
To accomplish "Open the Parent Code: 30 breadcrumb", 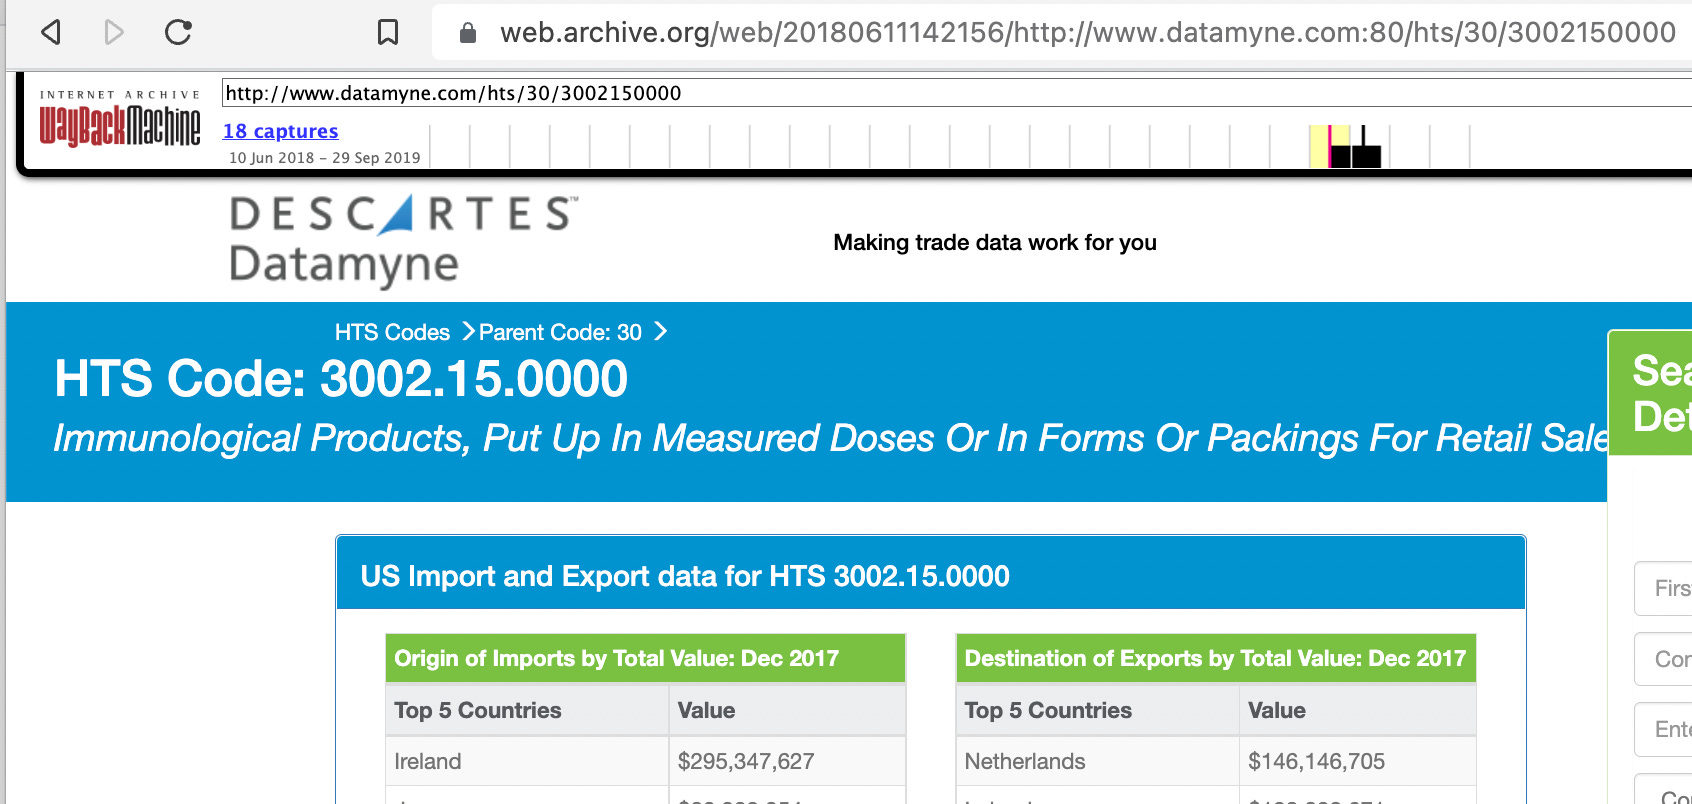I will 560,332.
